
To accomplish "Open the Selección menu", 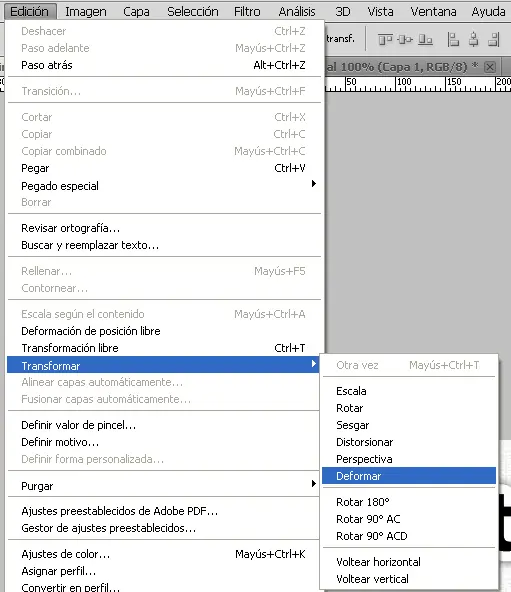I will (193, 12).
